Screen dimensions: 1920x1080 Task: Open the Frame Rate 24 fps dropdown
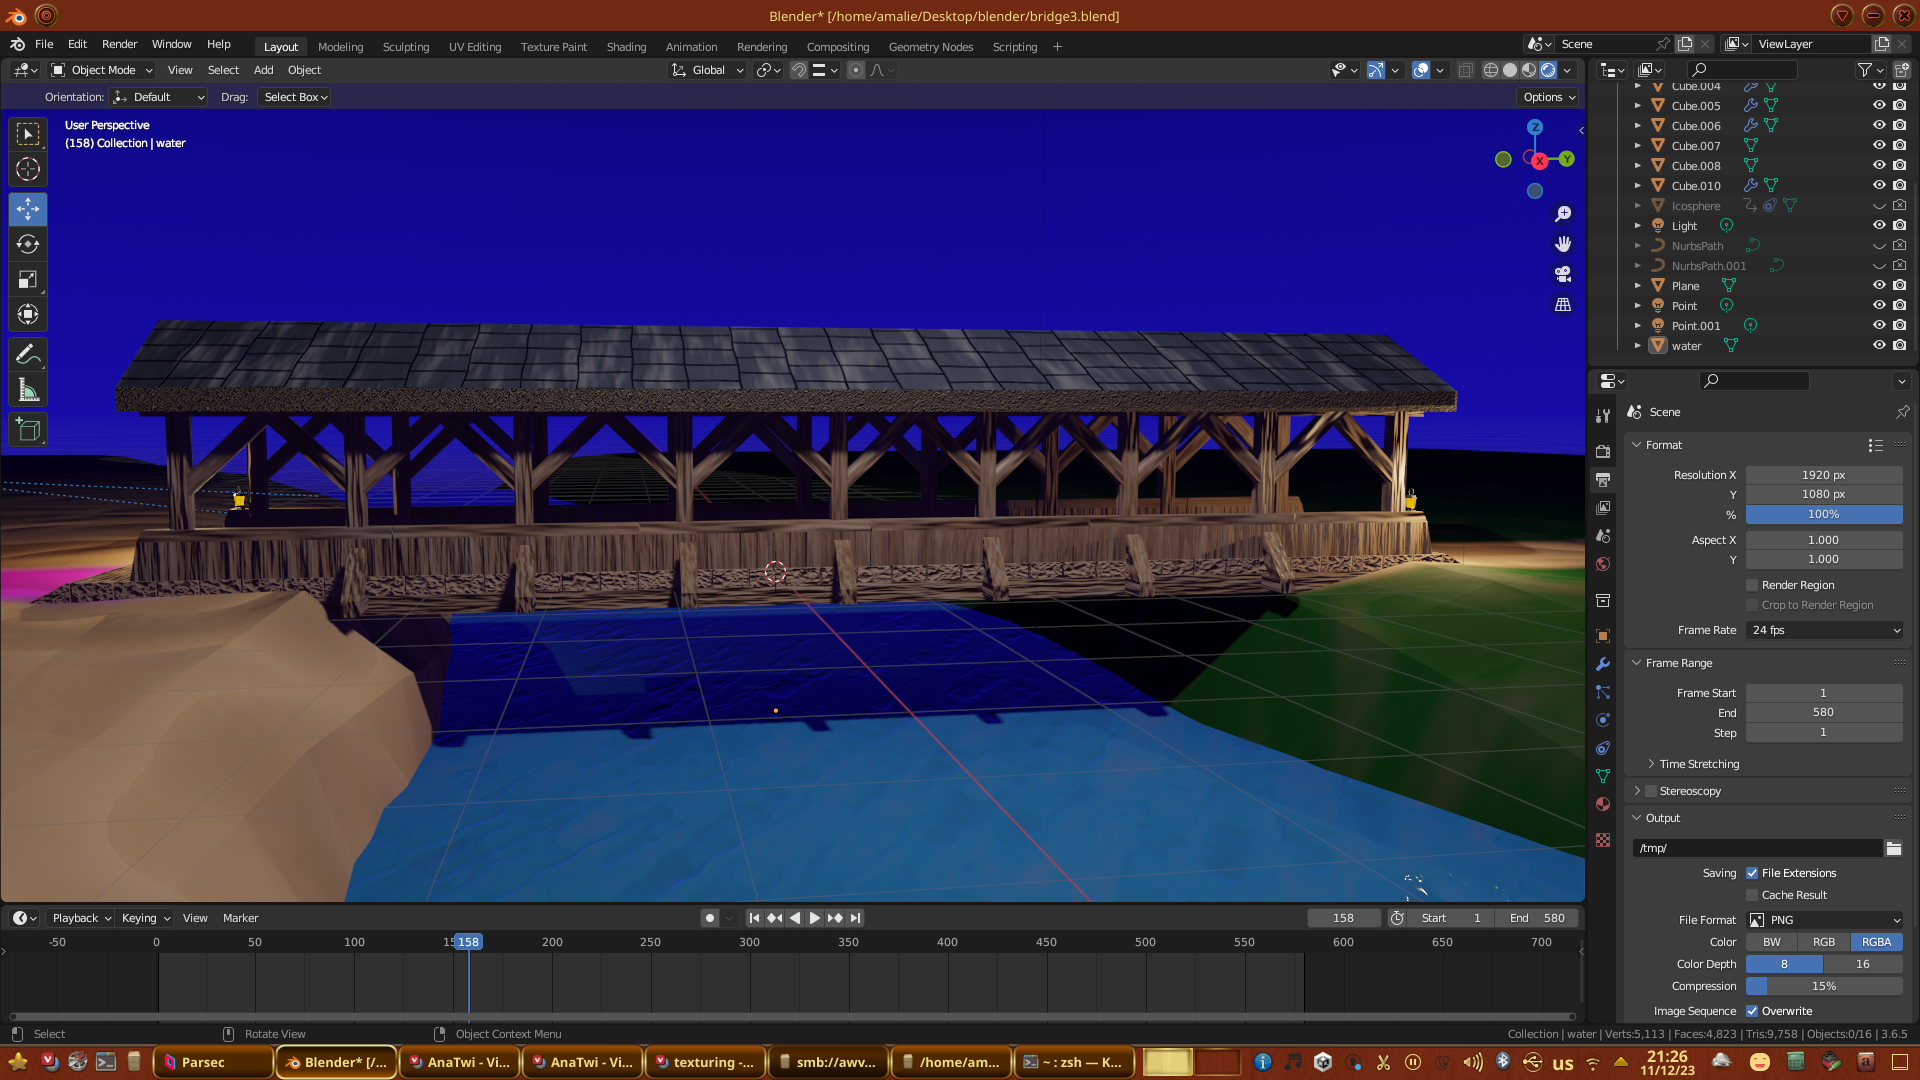click(1824, 630)
